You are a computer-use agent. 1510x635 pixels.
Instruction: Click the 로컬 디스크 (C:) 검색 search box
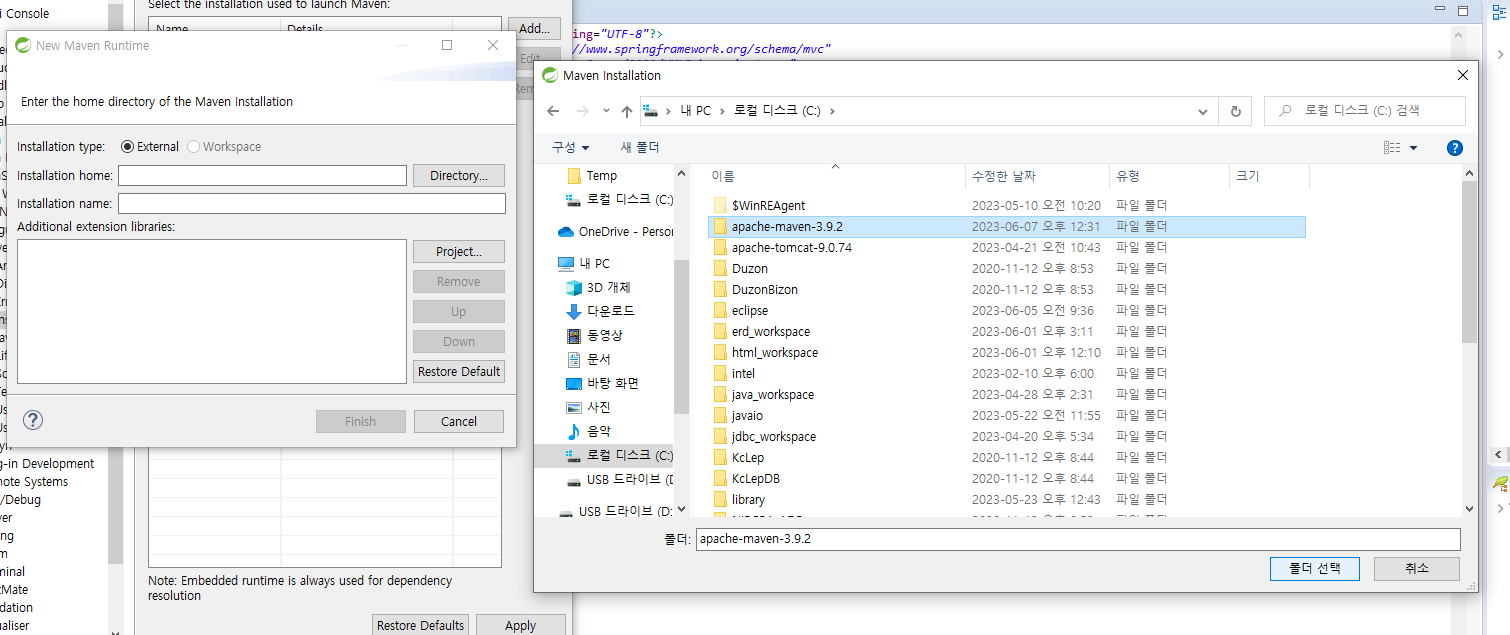(1365, 111)
